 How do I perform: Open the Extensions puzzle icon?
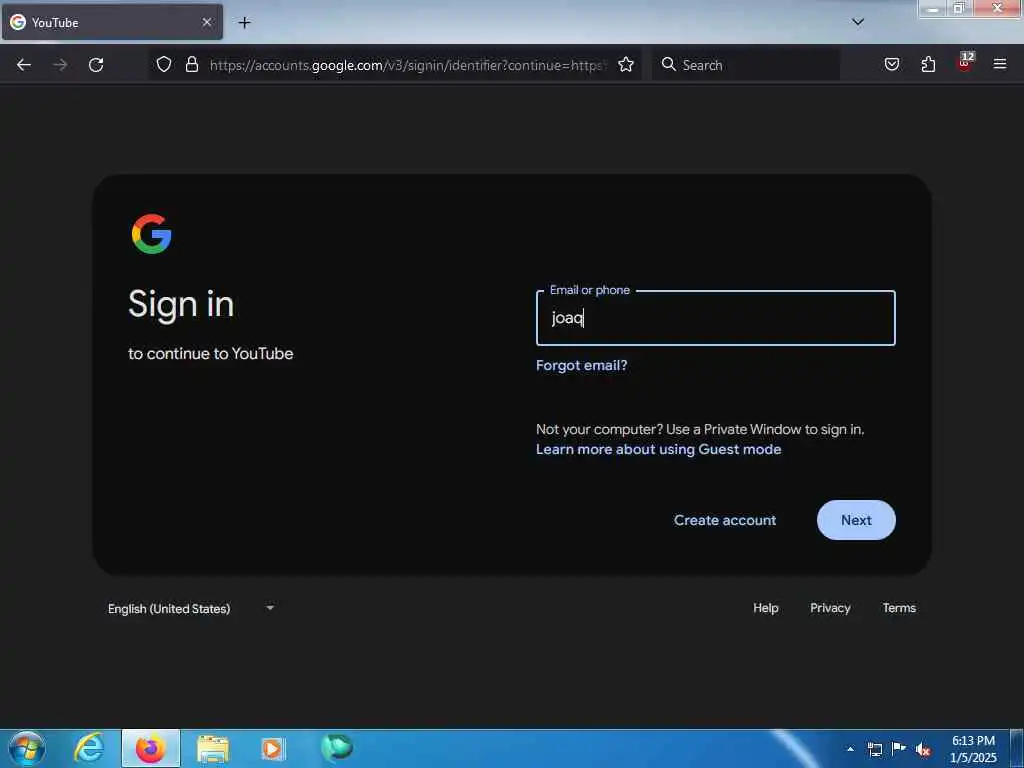928,64
